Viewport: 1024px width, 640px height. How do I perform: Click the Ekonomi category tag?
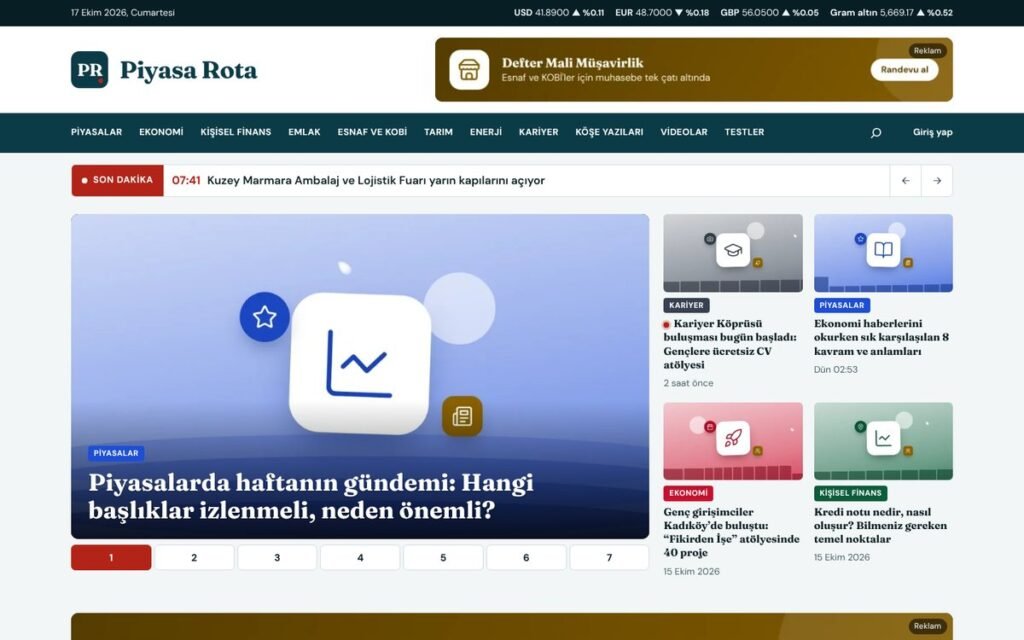(688, 493)
